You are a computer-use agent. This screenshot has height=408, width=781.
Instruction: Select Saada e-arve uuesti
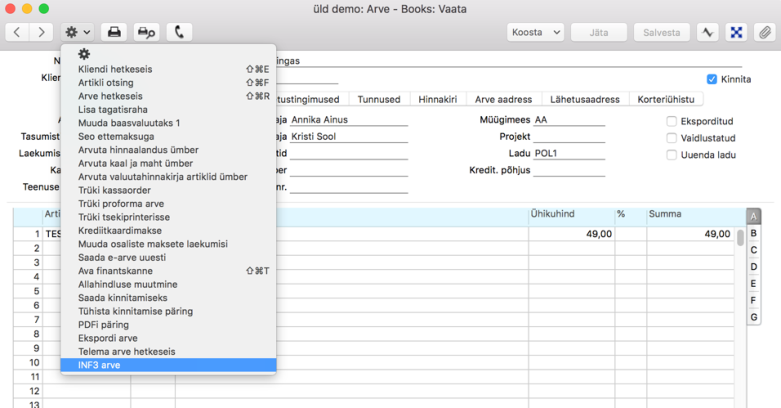[x=168, y=258]
